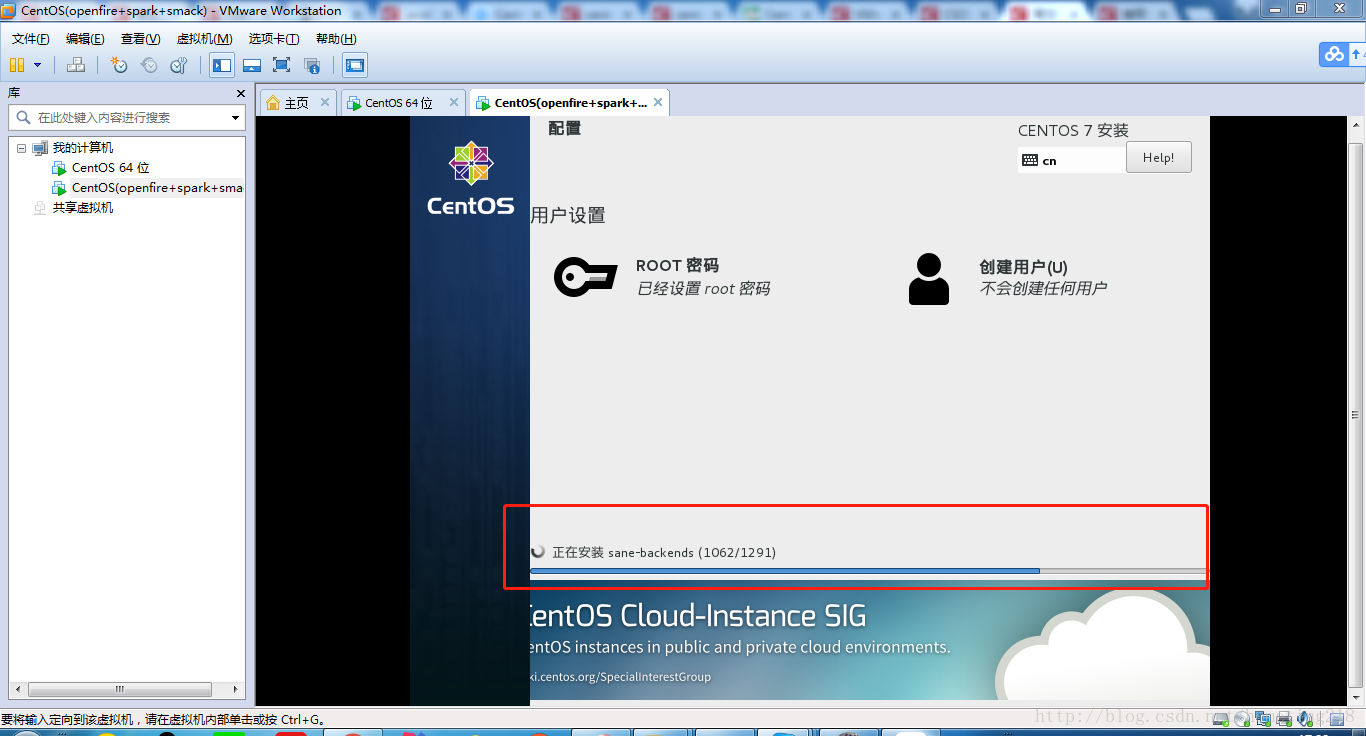1366x736 pixels.
Task: Open the 选项卡(T) menu
Action: (274, 39)
